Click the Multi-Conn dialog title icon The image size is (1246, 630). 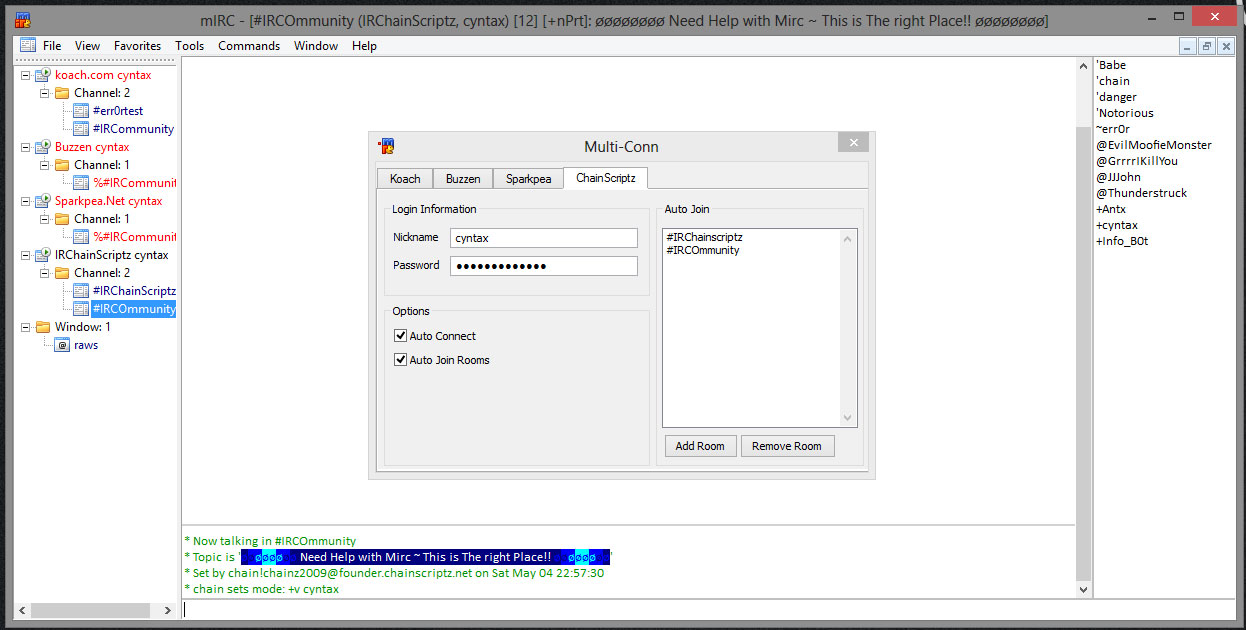pos(386,146)
